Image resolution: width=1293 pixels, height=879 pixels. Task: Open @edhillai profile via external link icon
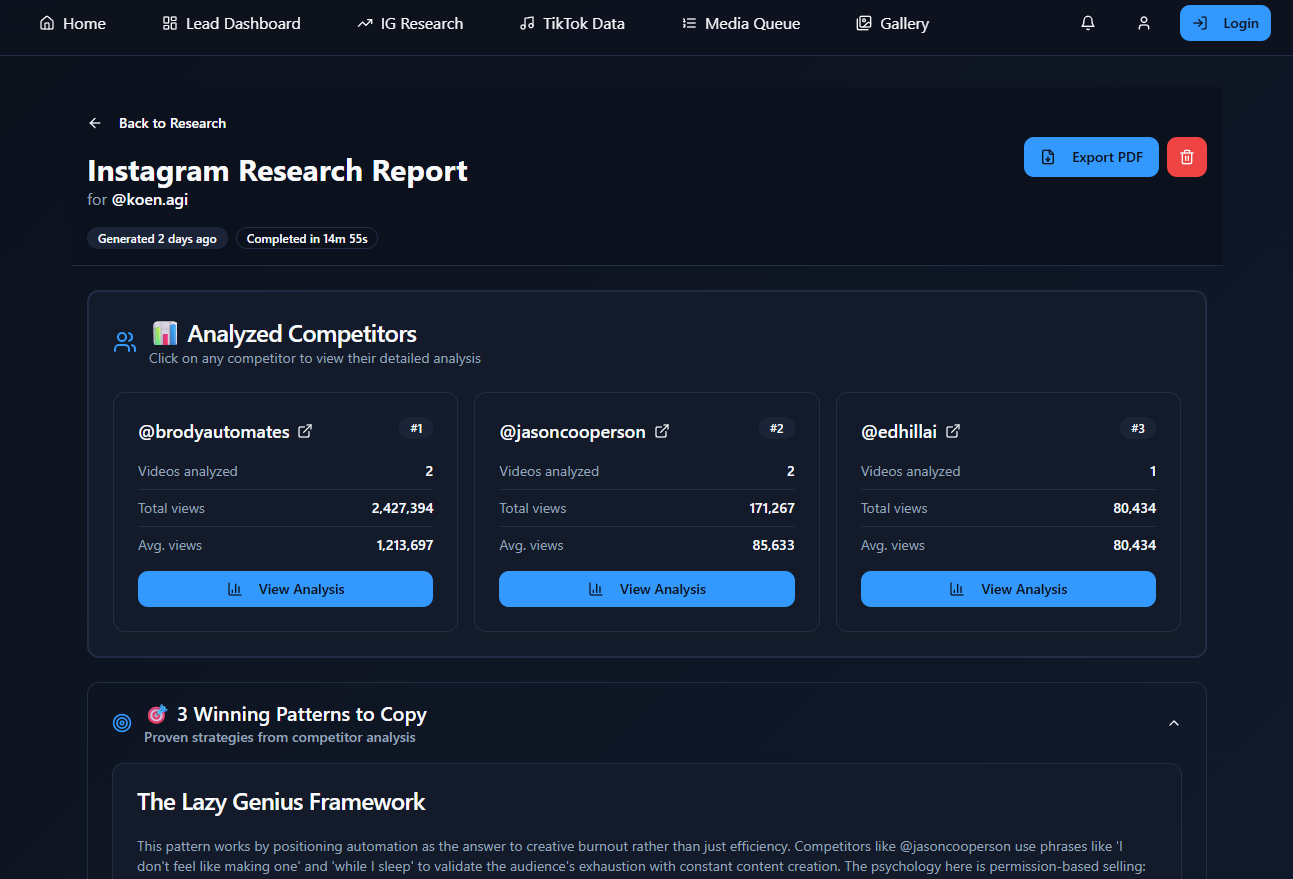point(952,431)
